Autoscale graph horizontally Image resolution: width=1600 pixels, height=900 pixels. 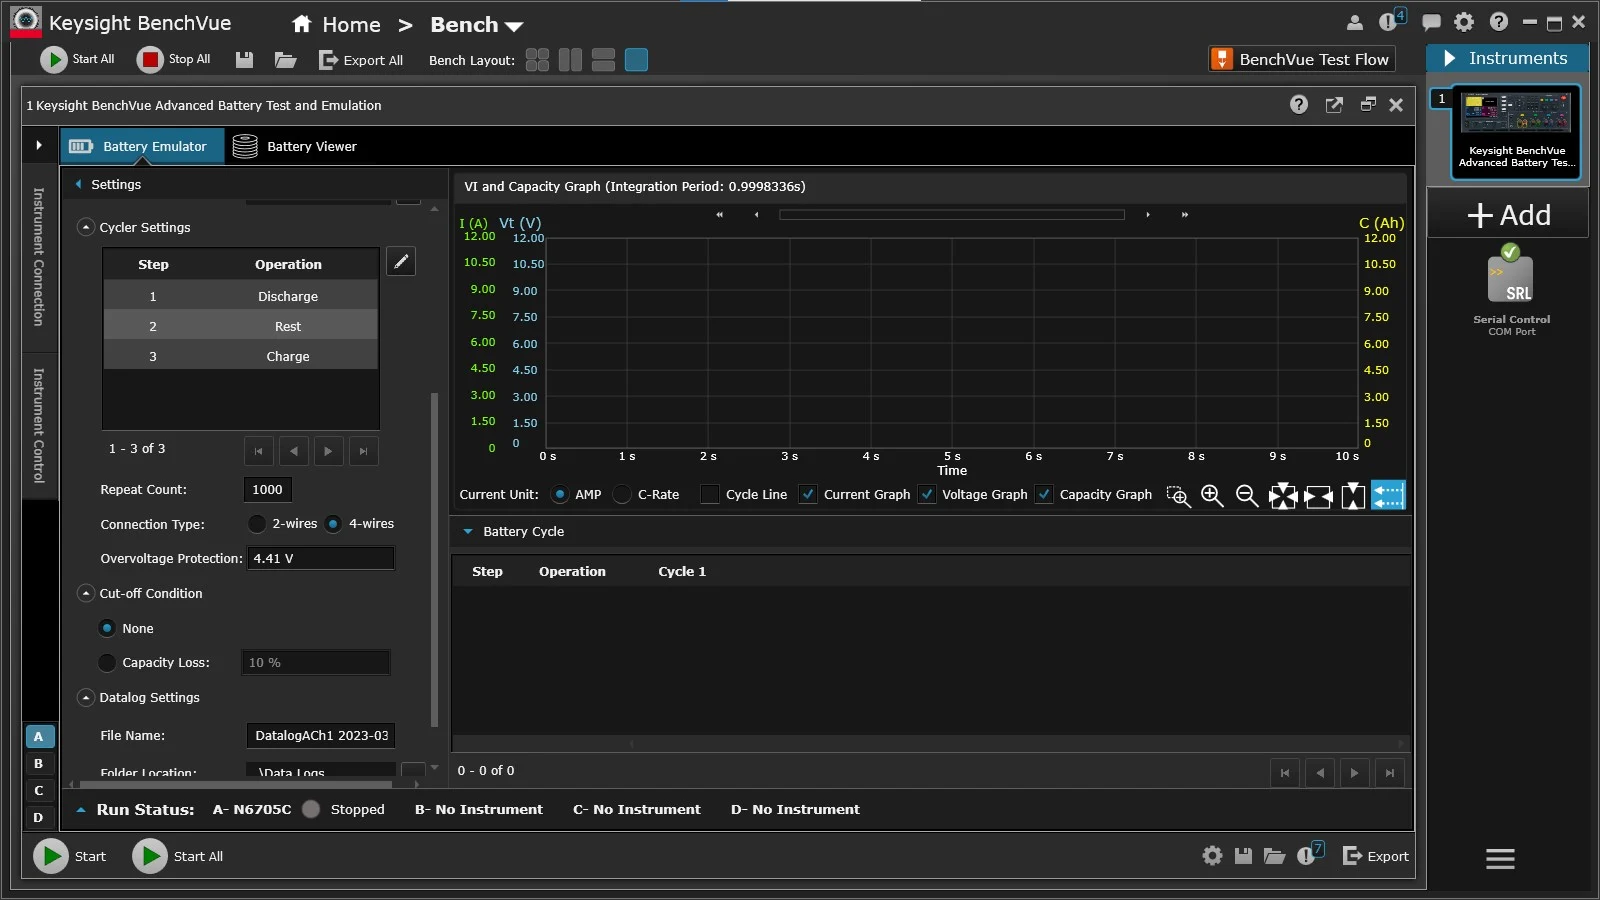(x=1318, y=496)
